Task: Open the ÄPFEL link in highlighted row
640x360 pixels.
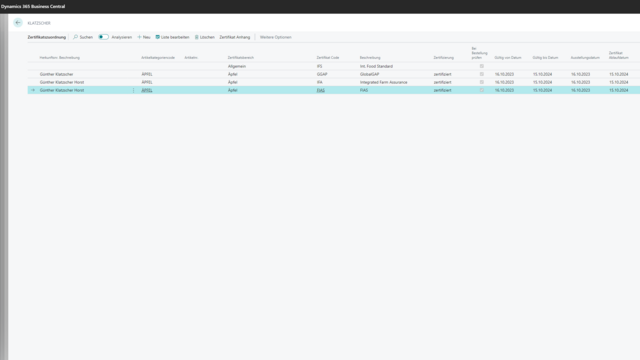Action: [147, 90]
